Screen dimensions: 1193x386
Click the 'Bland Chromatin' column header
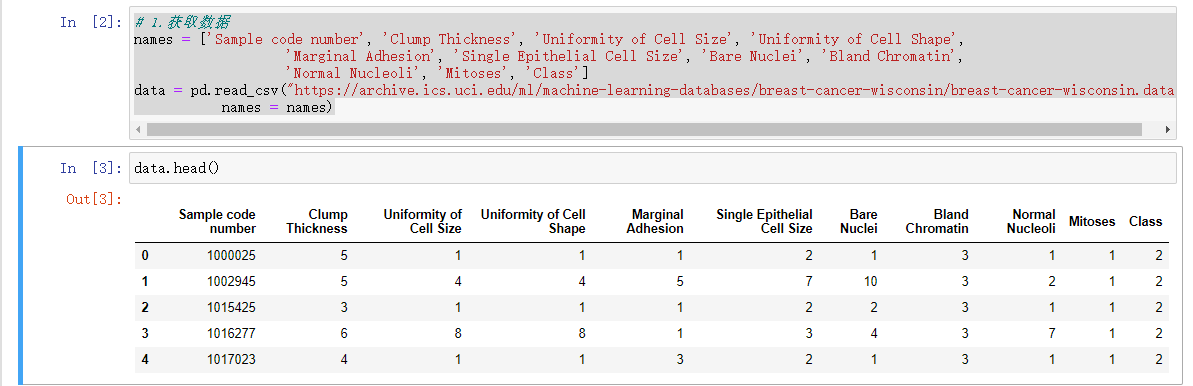point(937,222)
